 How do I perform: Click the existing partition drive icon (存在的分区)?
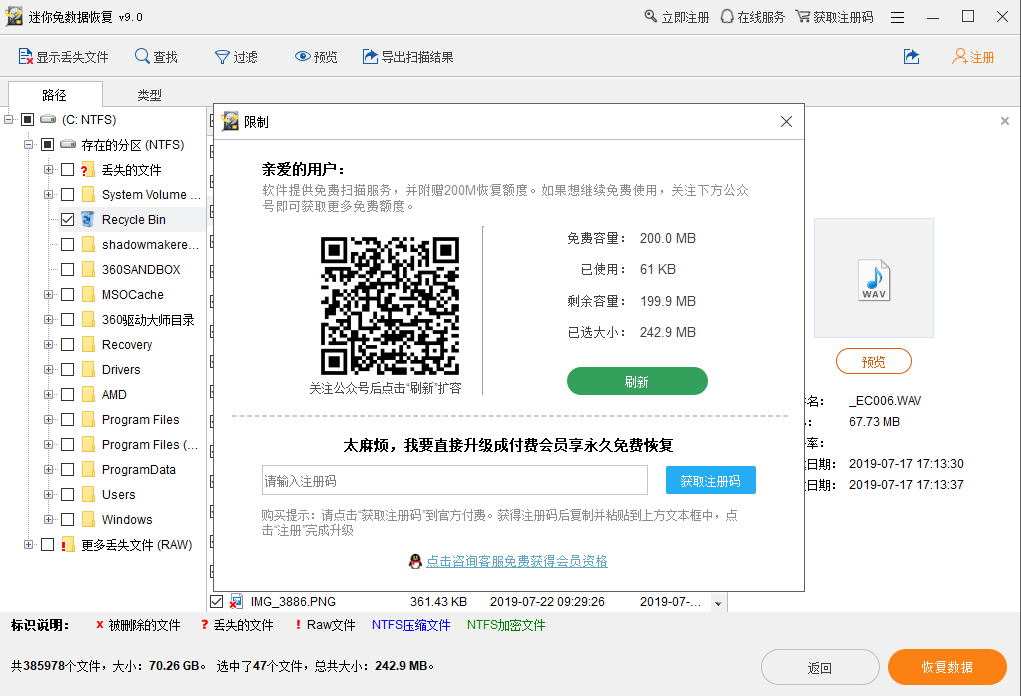pyautogui.click(x=68, y=144)
